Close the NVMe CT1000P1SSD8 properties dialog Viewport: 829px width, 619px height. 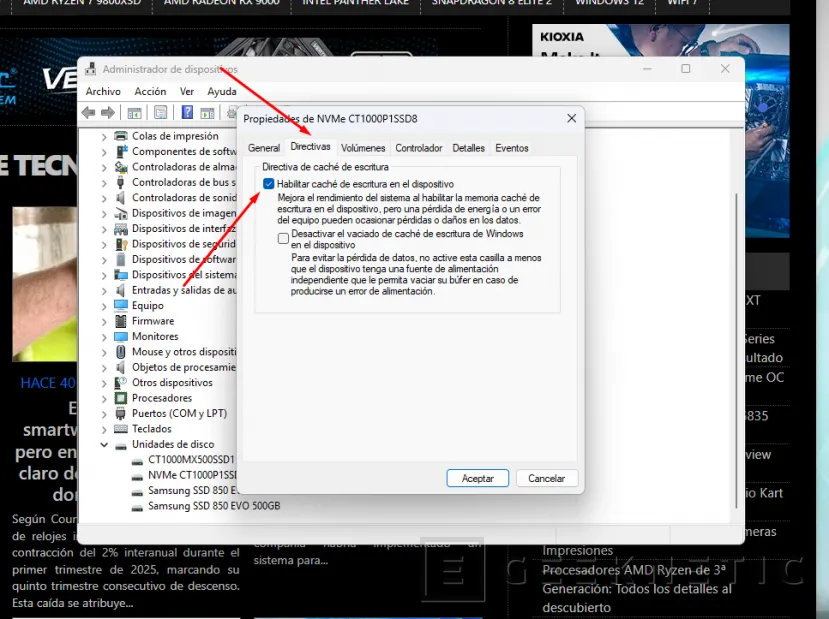point(572,118)
